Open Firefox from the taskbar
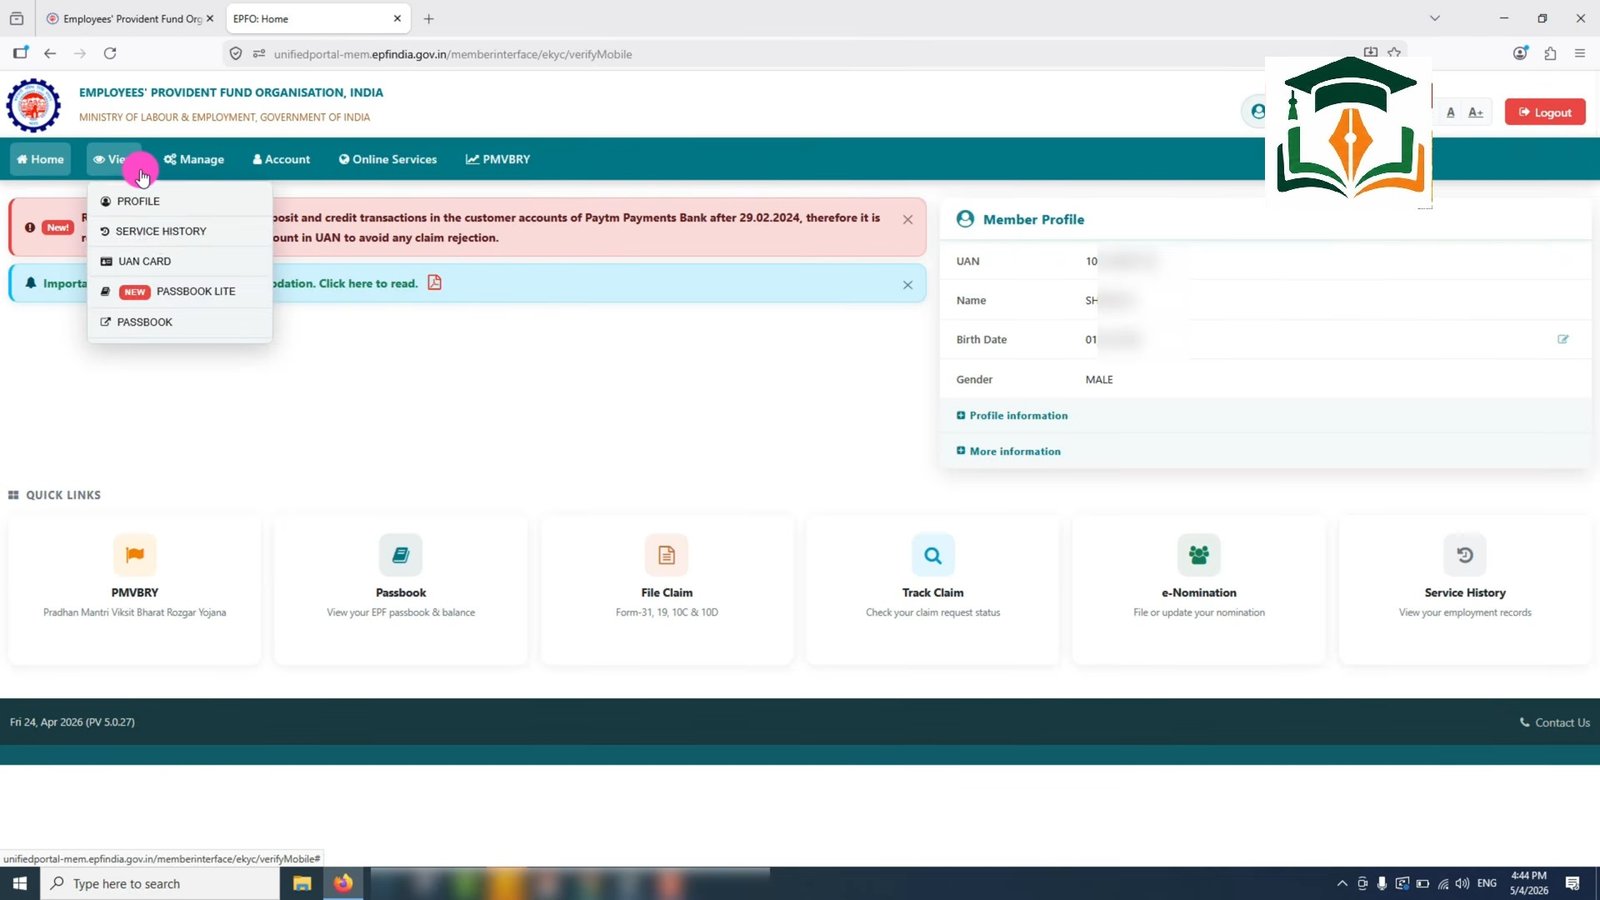The width and height of the screenshot is (1600, 900). point(344,883)
